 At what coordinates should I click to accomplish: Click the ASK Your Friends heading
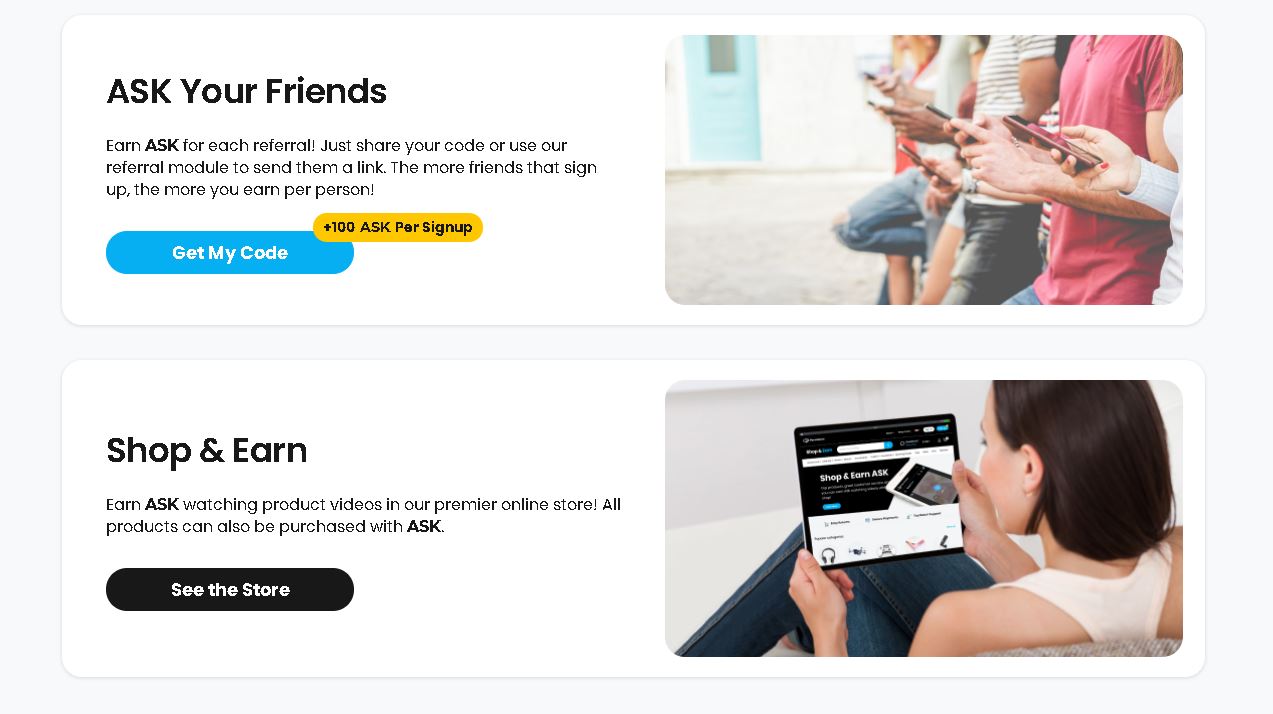click(246, 91)
